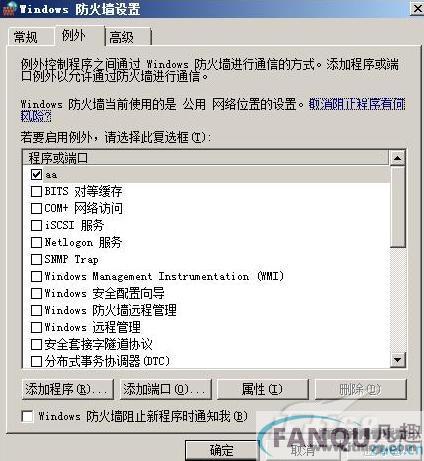Screen dimensions: 424x461
Task: Enable the Netlogon 服务 exception
Action: click(36, 242)
